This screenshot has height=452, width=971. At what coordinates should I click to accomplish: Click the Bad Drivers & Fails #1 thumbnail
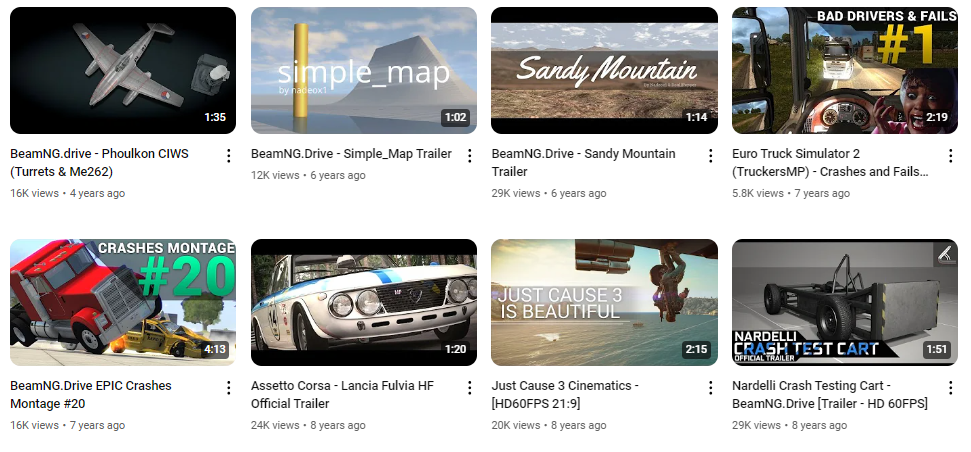click(845, 71)
